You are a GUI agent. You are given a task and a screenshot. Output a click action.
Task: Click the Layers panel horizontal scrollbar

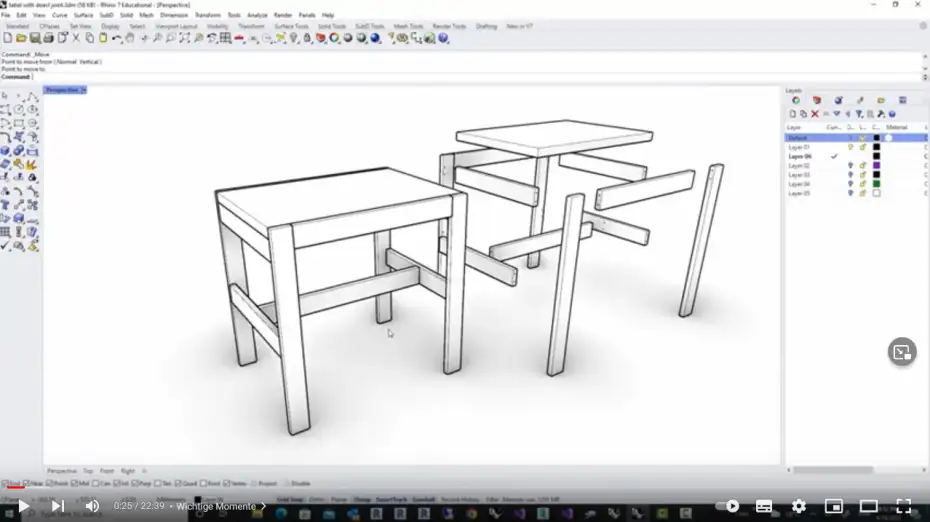coord(833,470)
